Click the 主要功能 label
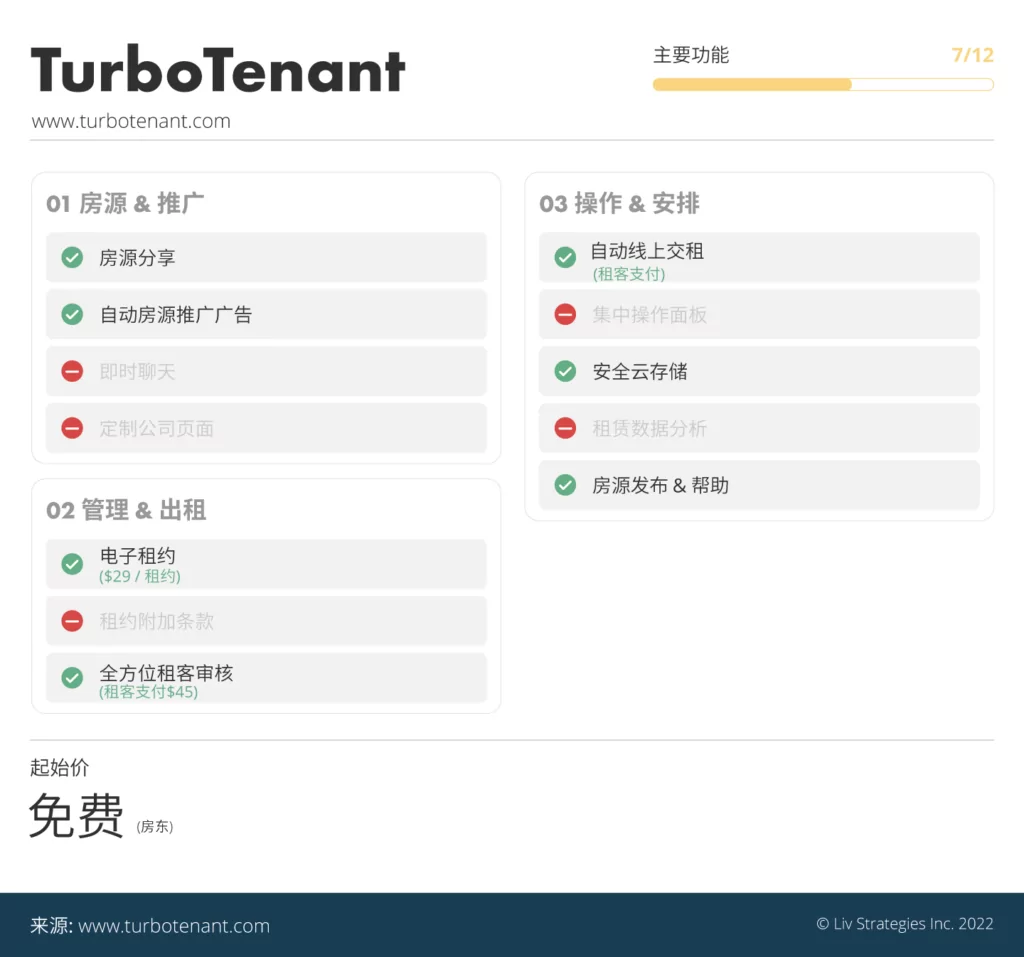The height and width of the screenshot is (957, 1024). (x=691, y=56)
